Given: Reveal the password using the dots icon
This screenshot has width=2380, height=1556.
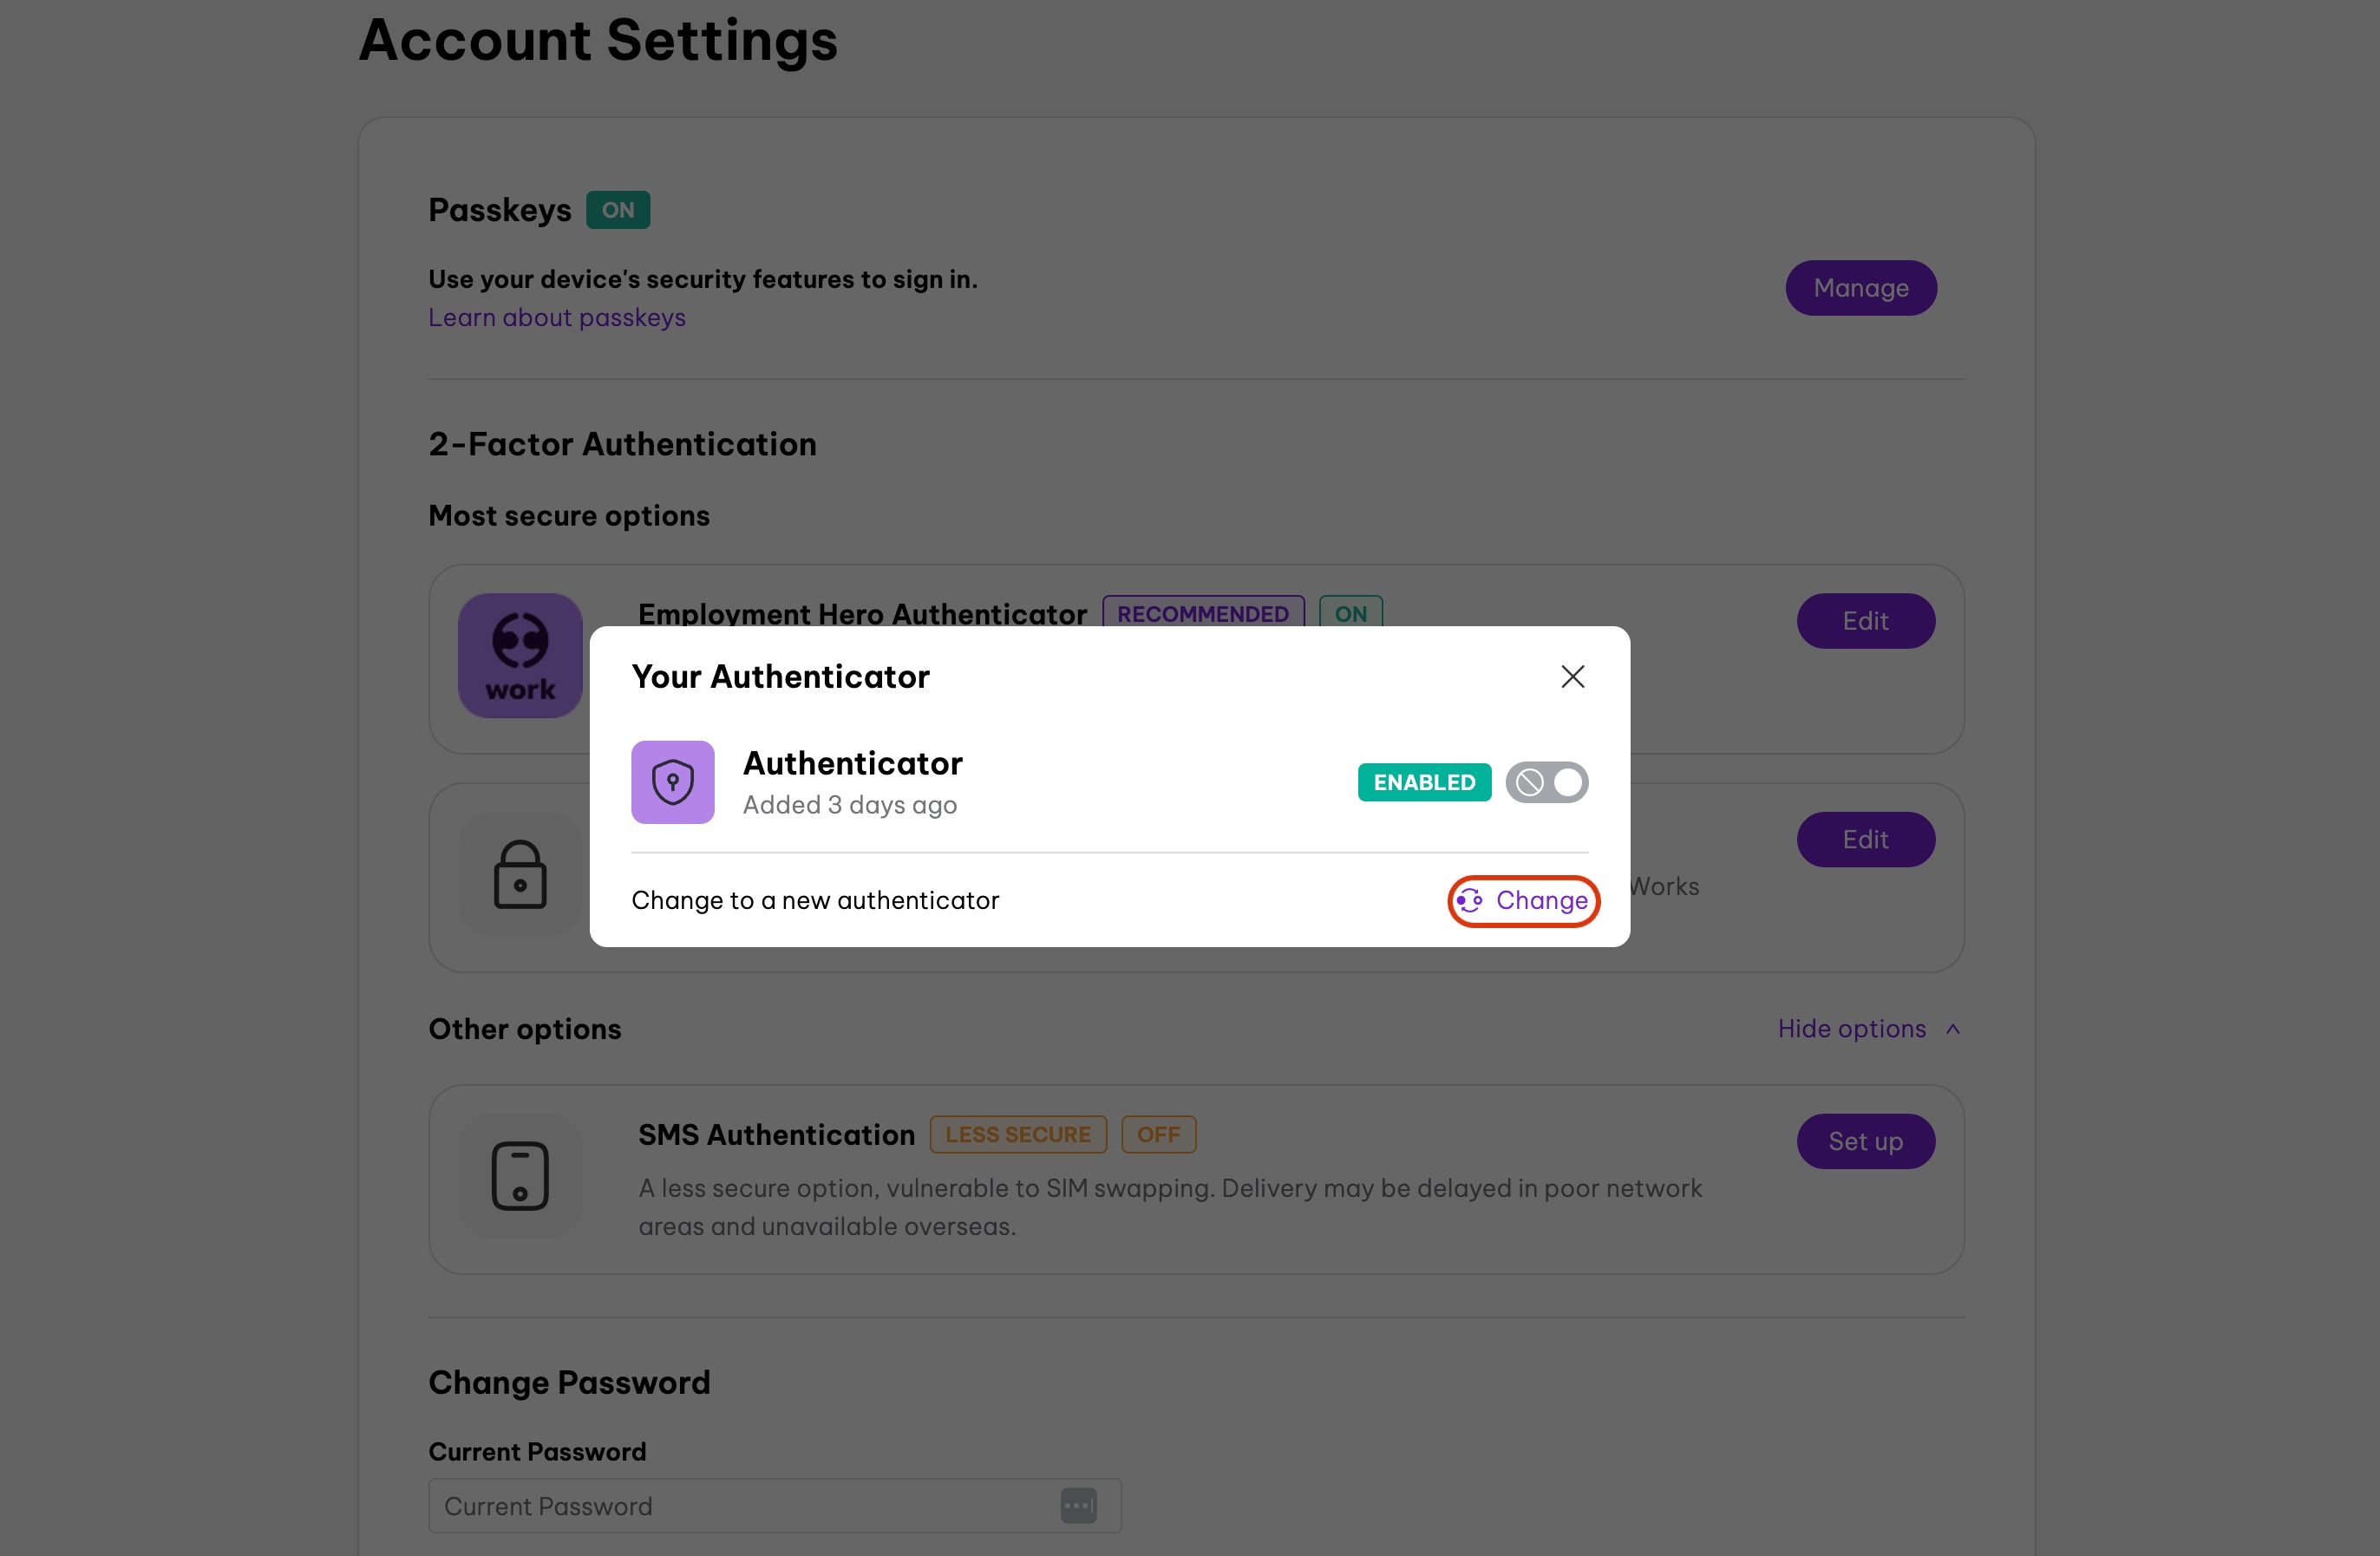Looking at the screenshot, I should coord(1079,1505).
